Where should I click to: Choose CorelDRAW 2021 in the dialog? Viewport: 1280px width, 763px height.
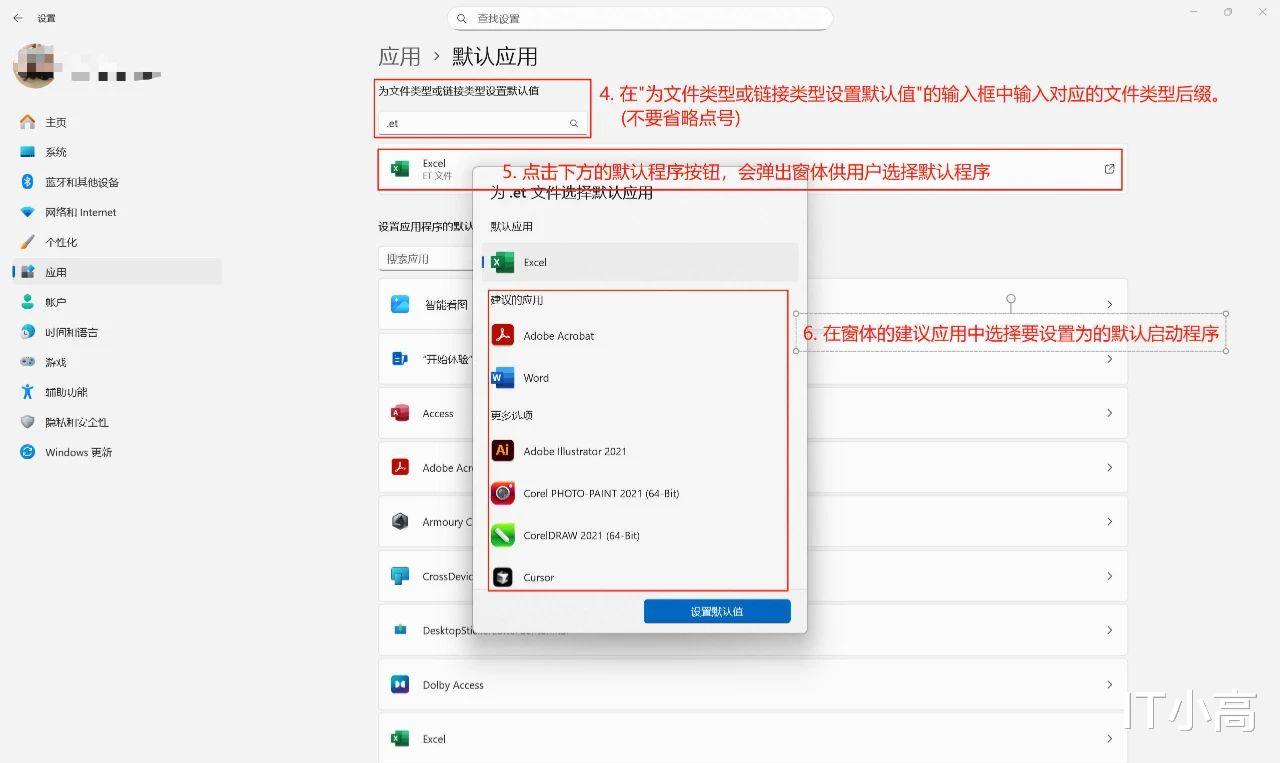pyautogui.click(x=640, y=535)
